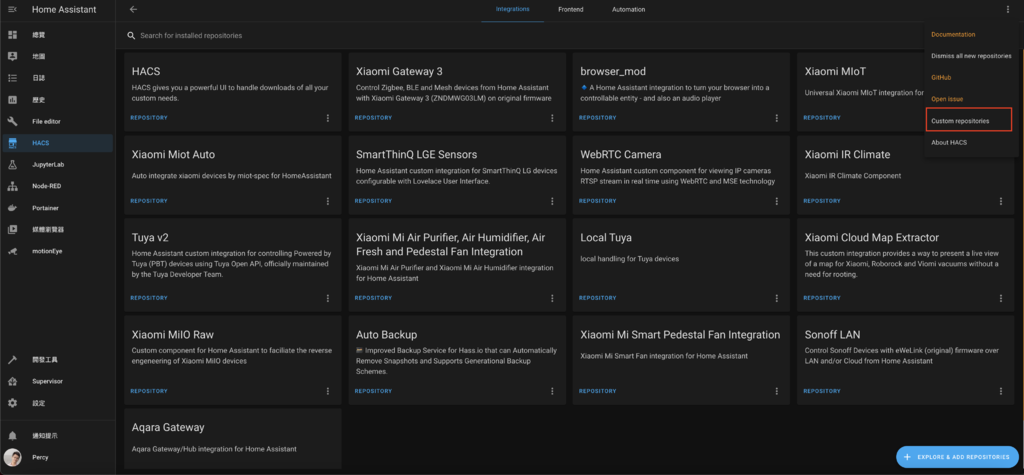The height and width of the screenshot is (475, 1024).
Task: Open Repository link on Xiaomi Gateway 3 card
Action: (x=374, y=118)
